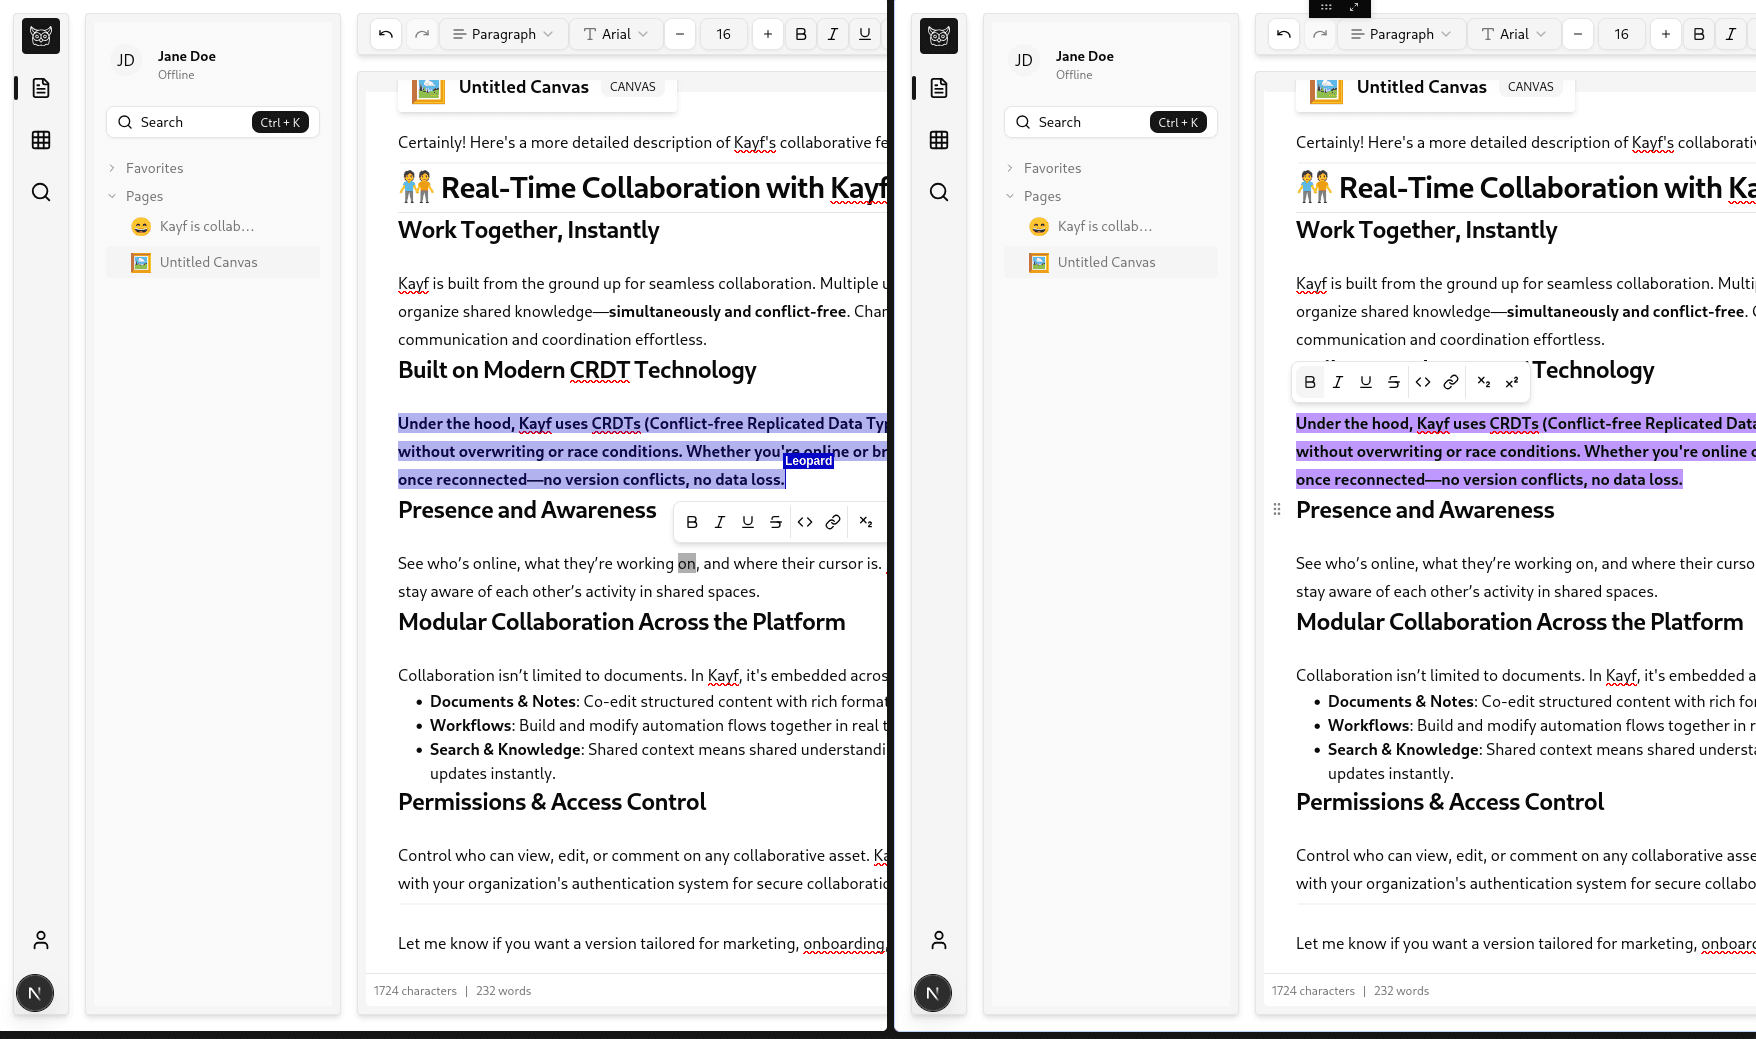The width and height of the screenshot is (1756, 1039).
Task: Toggle Bold in left window top toolbar
Action: [x=801, y=34]
